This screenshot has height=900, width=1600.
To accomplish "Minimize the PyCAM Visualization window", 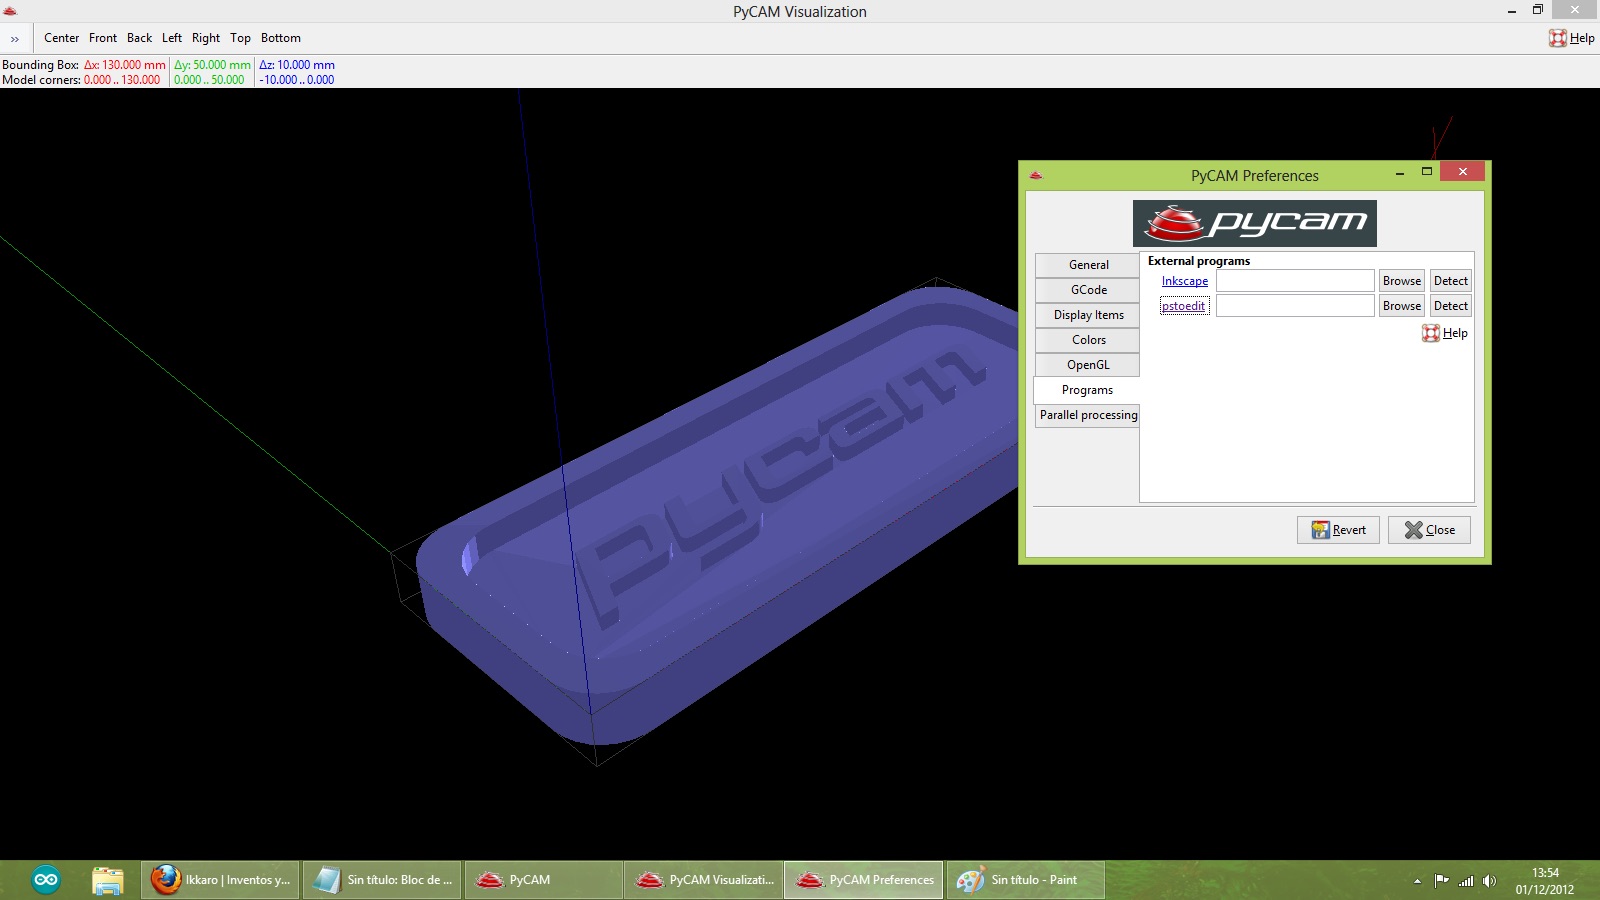I will 1512,10.
